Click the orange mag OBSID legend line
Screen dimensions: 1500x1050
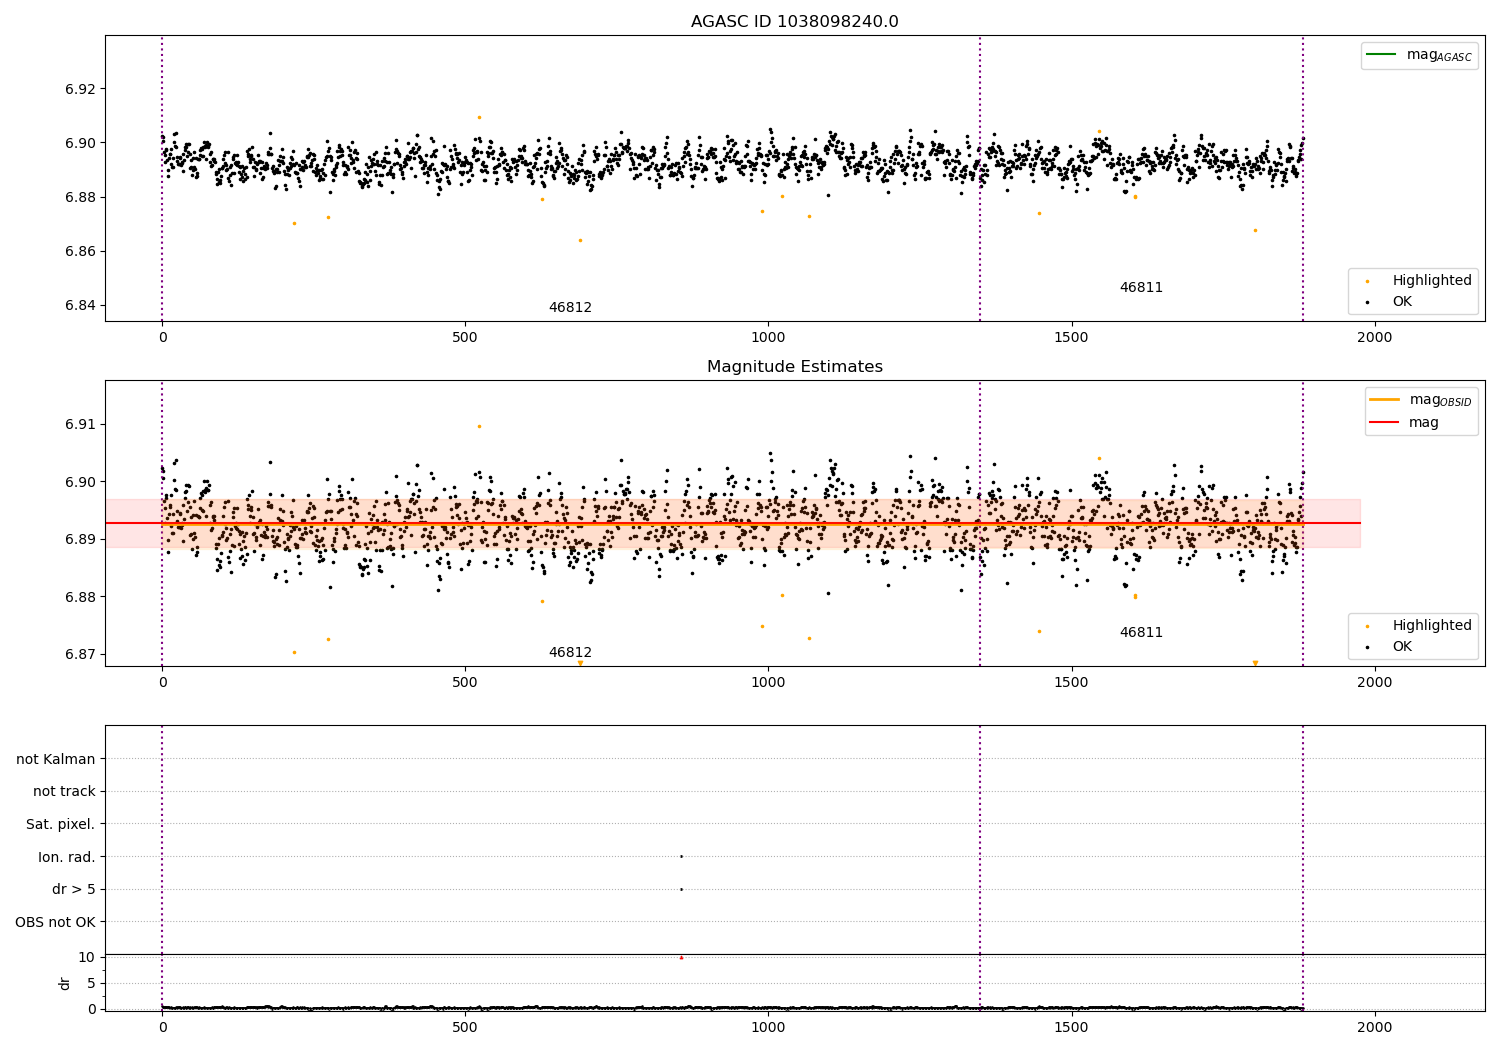click(1385, 399)
